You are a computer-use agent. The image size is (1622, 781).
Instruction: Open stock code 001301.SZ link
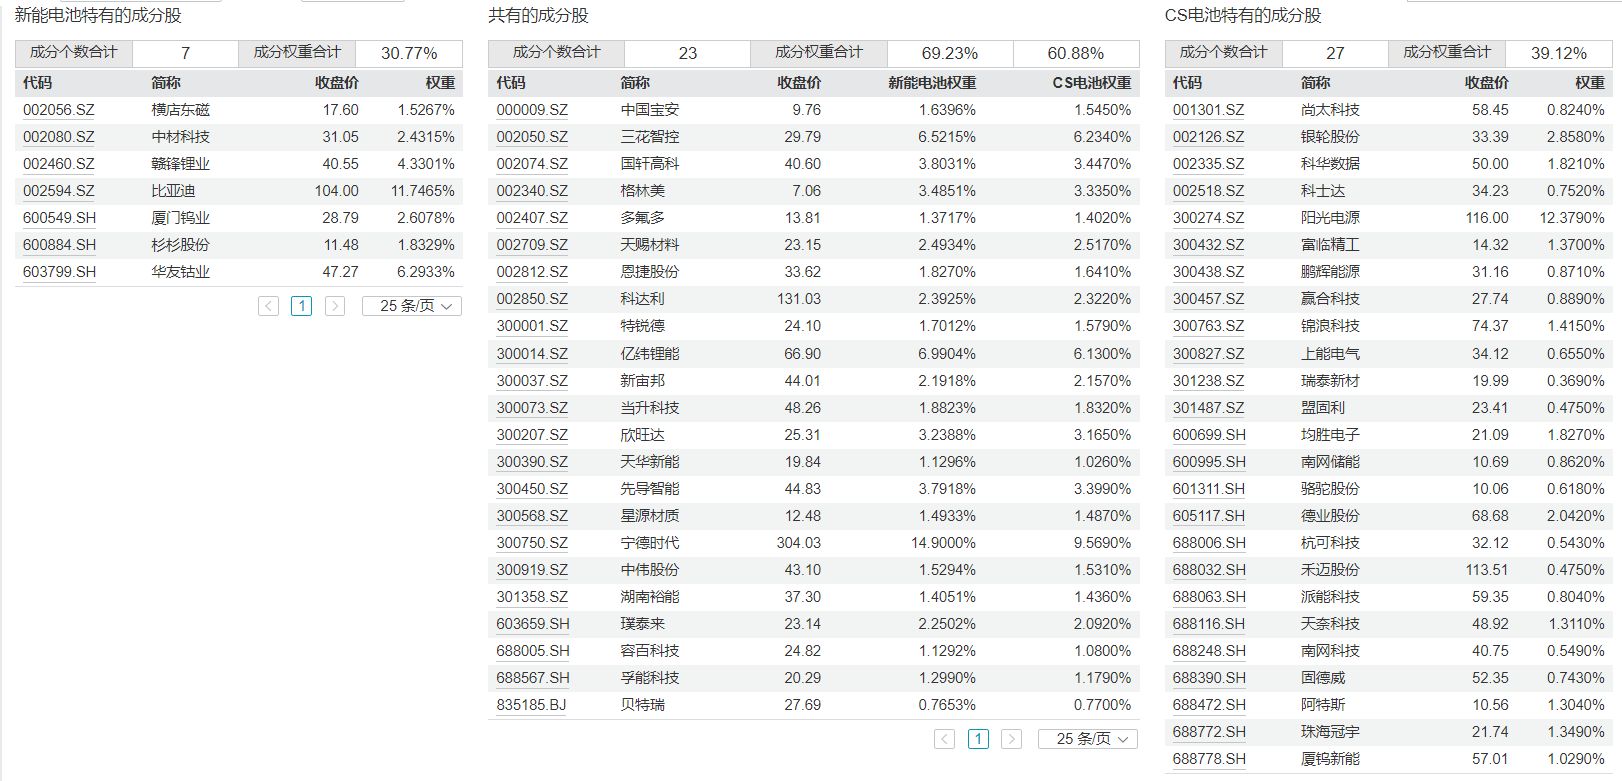[x=1209, y=110]
